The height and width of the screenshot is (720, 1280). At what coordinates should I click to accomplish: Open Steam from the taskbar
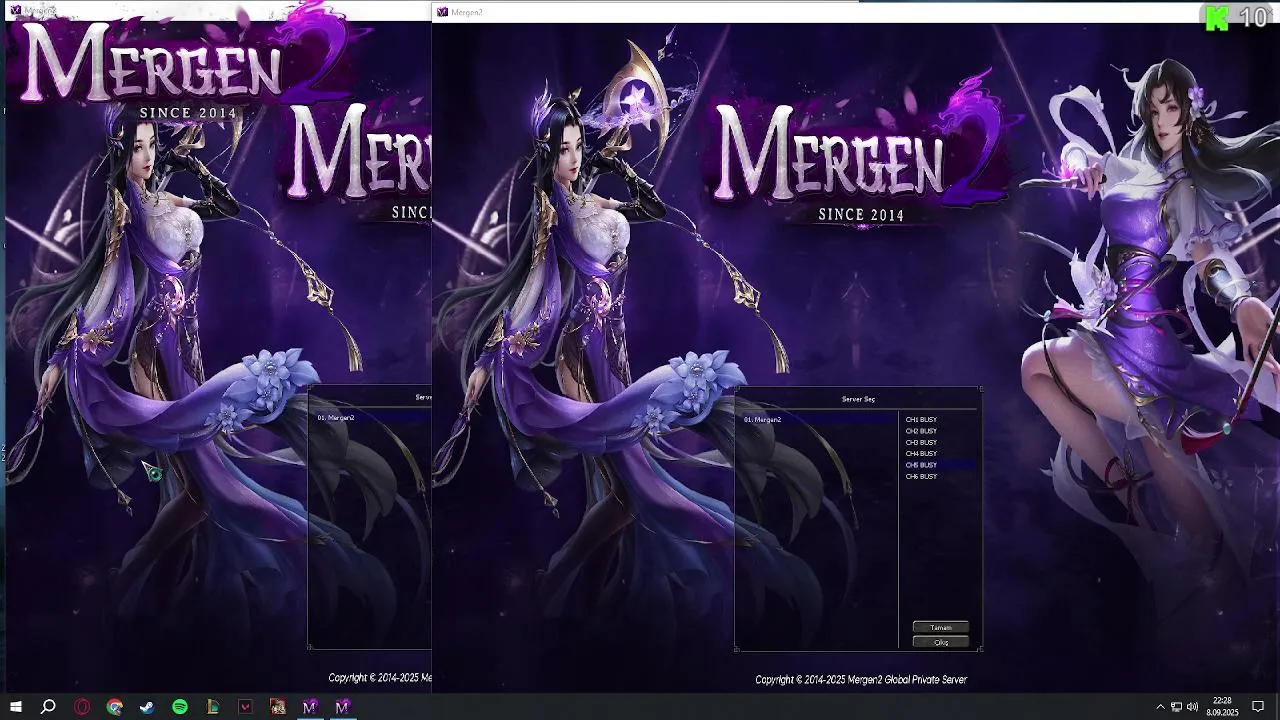tap(147, 707)
